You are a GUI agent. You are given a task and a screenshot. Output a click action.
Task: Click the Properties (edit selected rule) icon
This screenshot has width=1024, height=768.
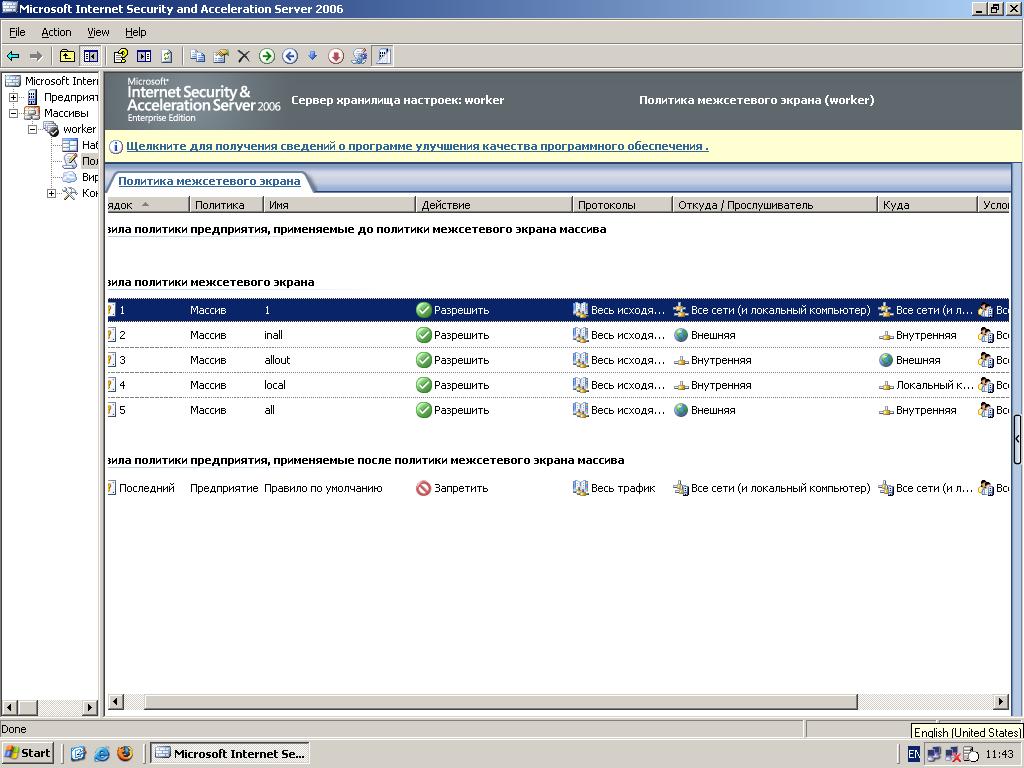pyautogui.click(x=221, y=56)
